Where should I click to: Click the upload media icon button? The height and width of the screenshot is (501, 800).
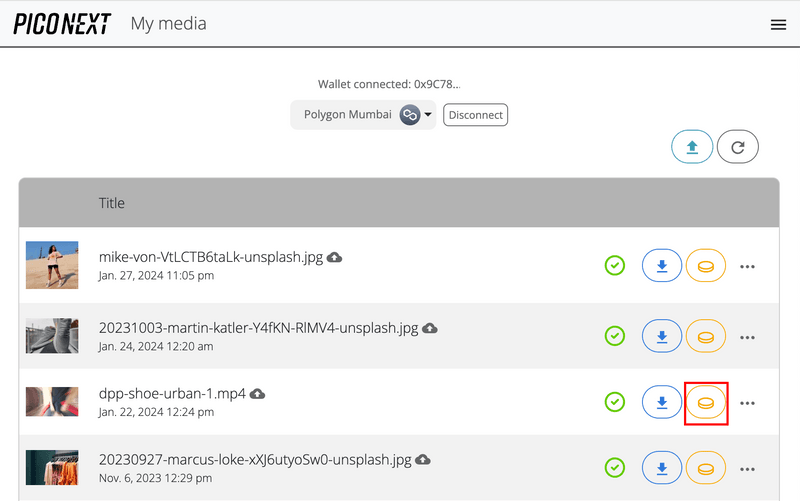[692, 147]
